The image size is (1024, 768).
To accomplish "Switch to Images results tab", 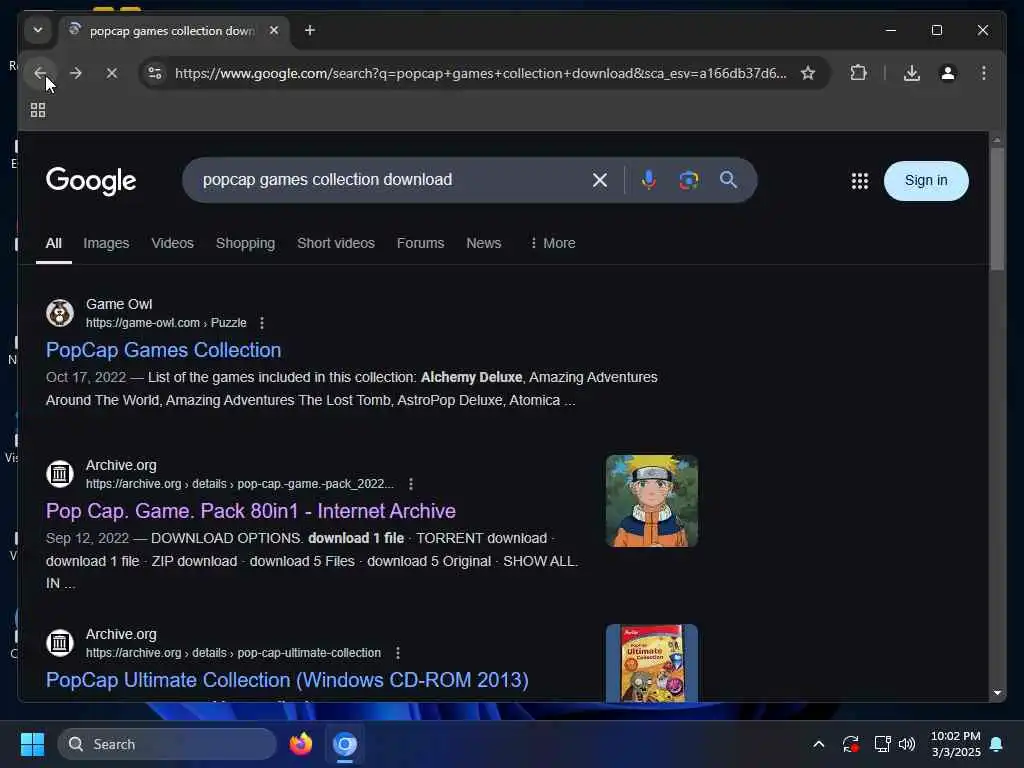I will click(106, 244).
